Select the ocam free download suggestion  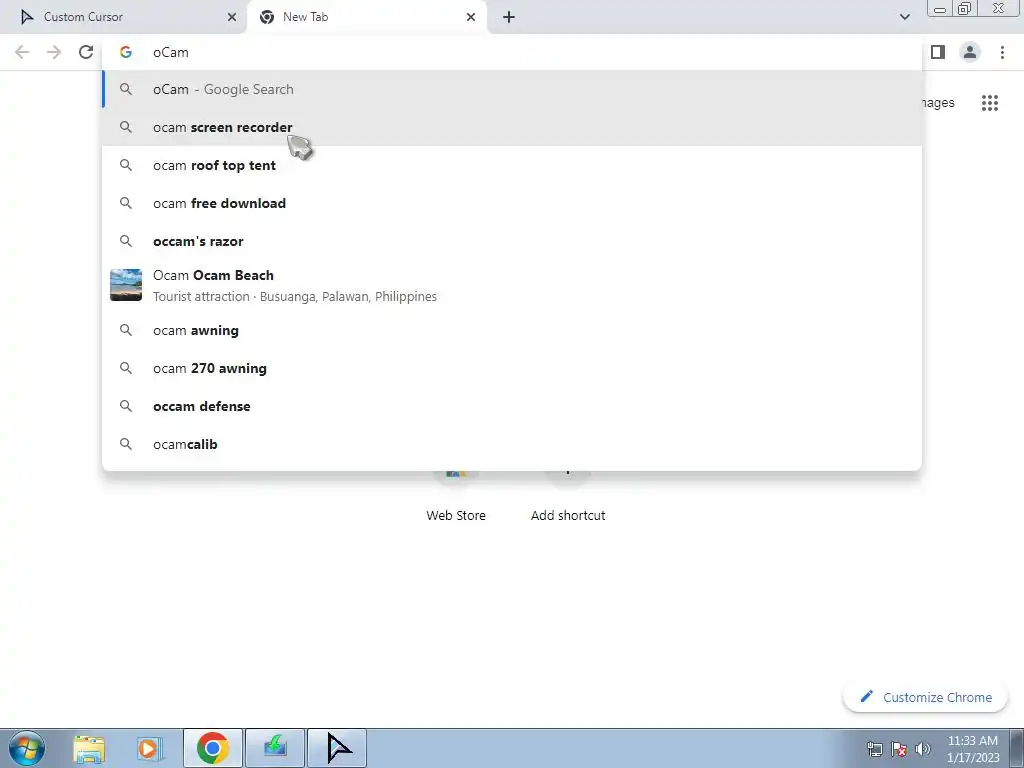[x=512, y=203]
